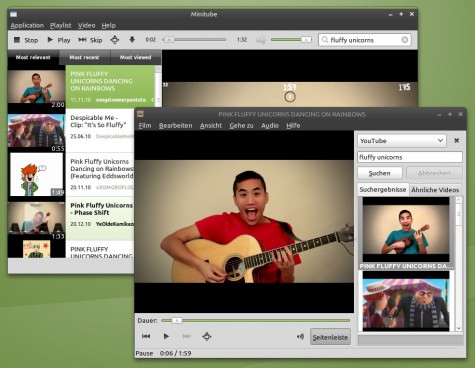The width and height of the screenshot is (475, 368).
Task: Skip to next video in Minitube
Action: [90, 40]
